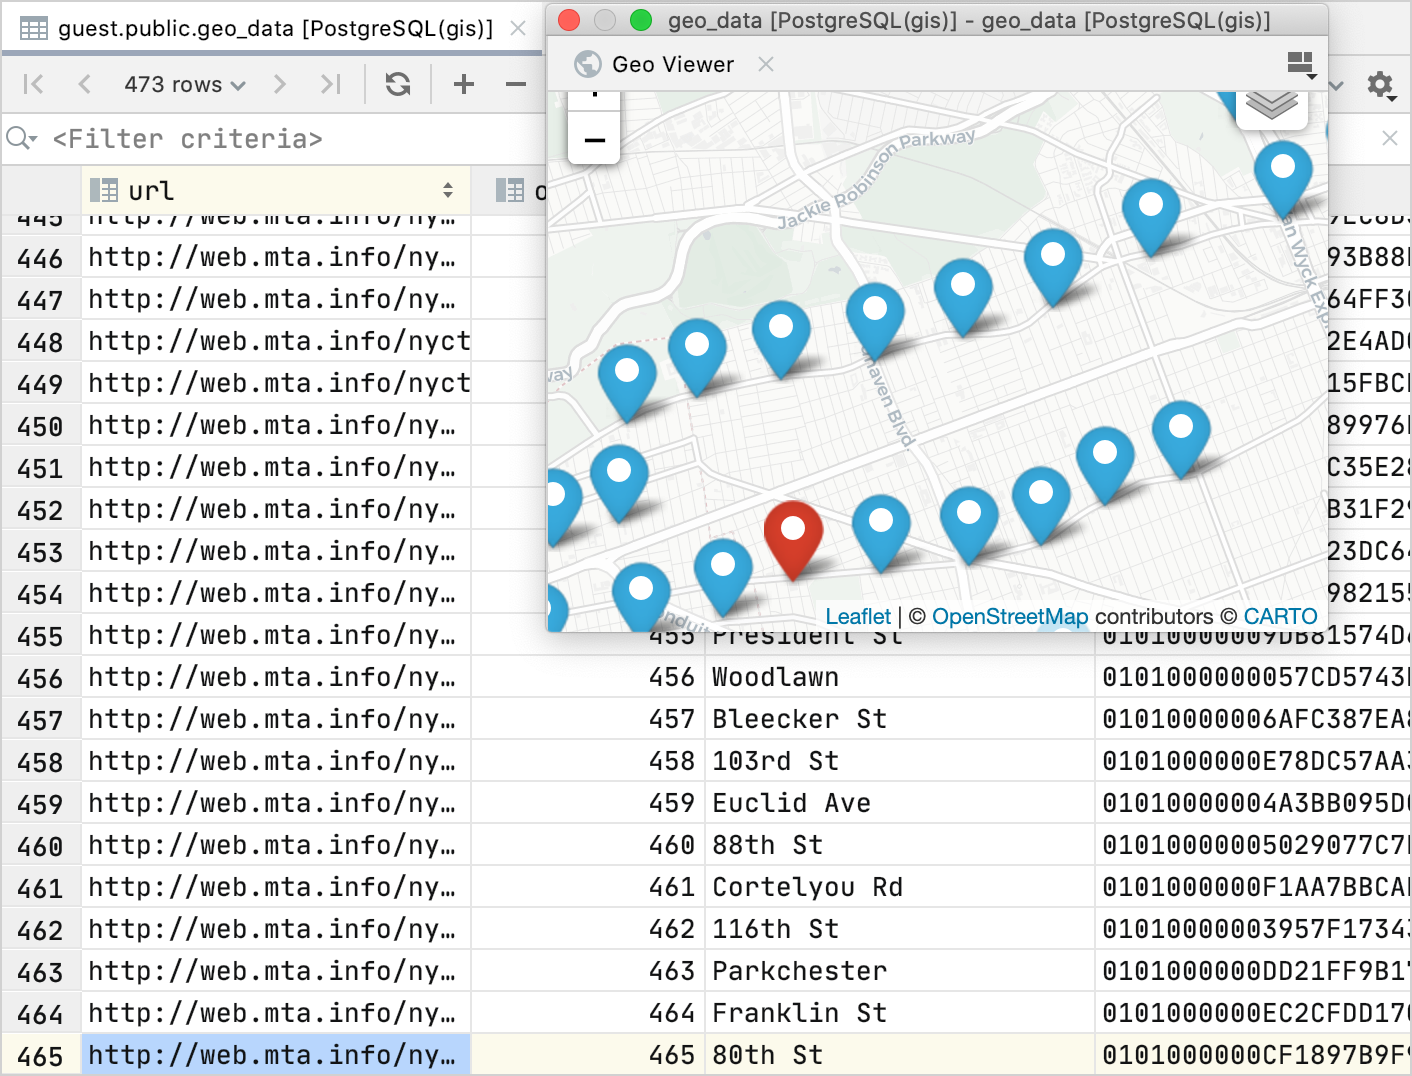
Task: Expand the arrow beside the settings gear
Action: click(x=1394, y=98)
